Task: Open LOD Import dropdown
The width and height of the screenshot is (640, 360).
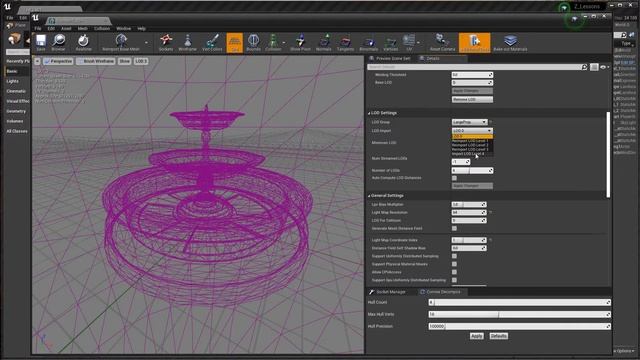Action: click(x=472, y=131)
